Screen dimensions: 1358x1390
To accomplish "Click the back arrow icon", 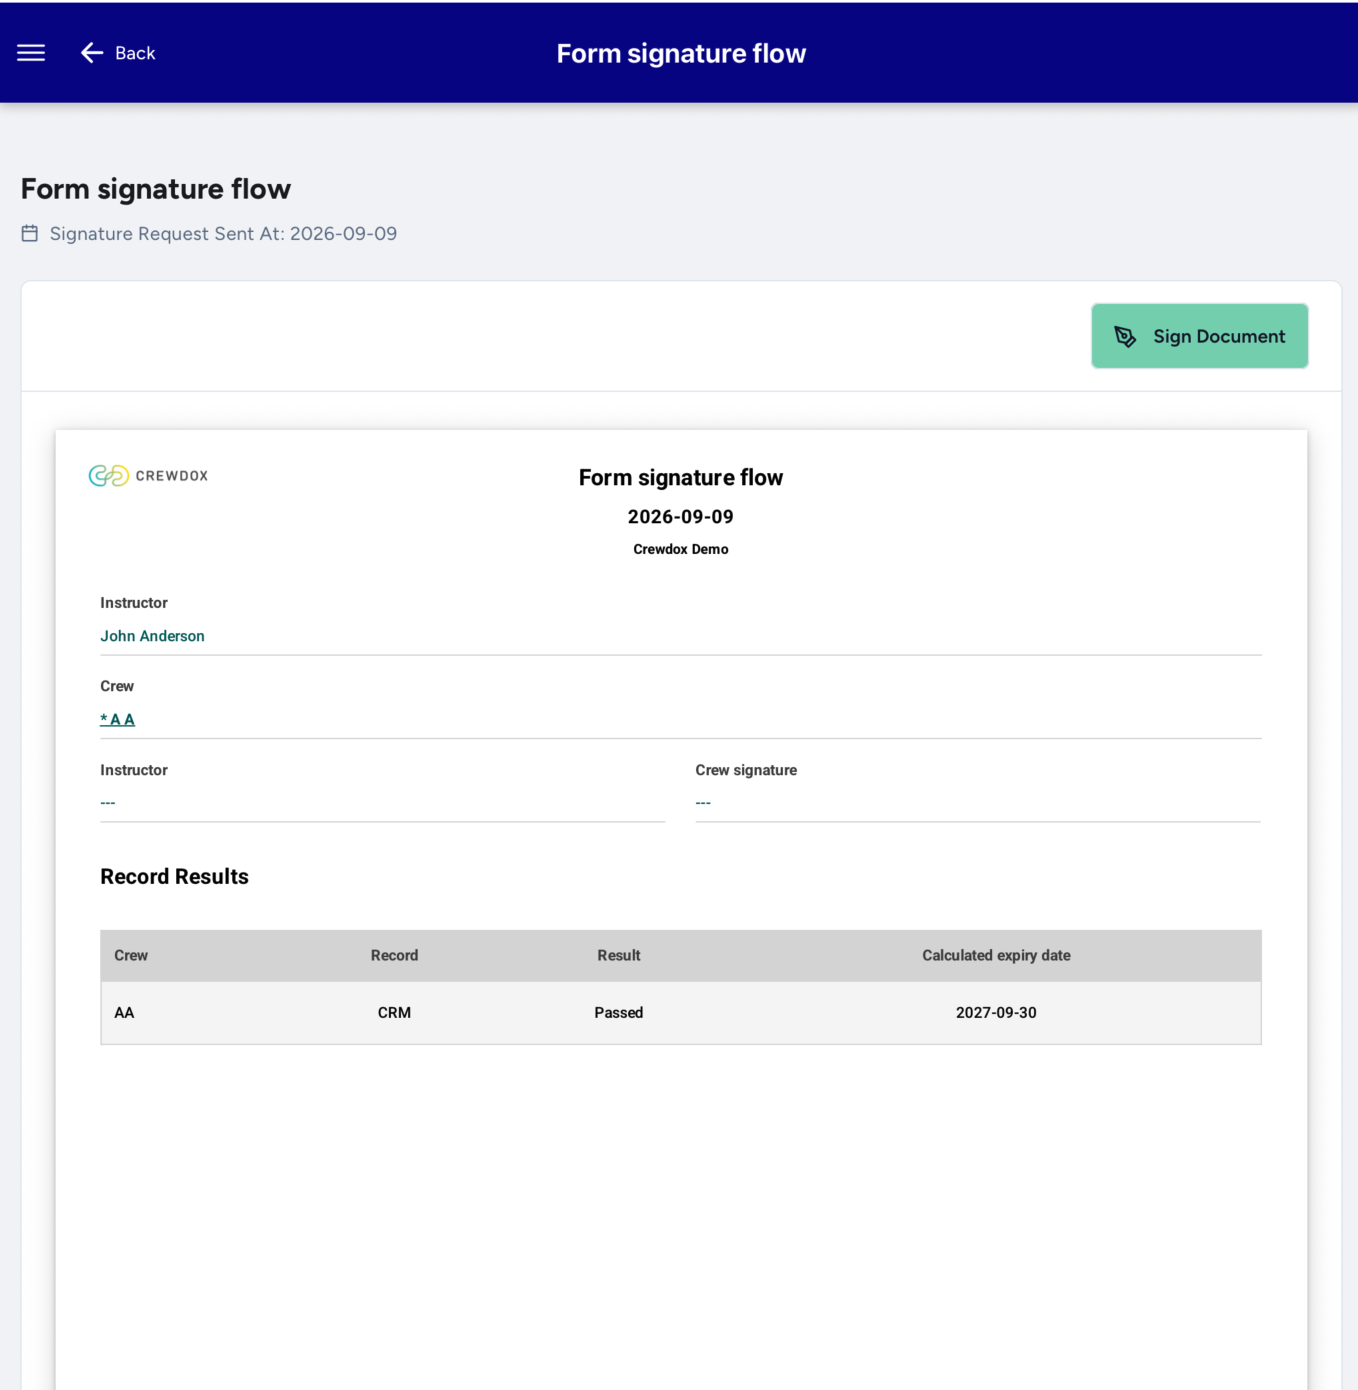I will coord(92,53).
